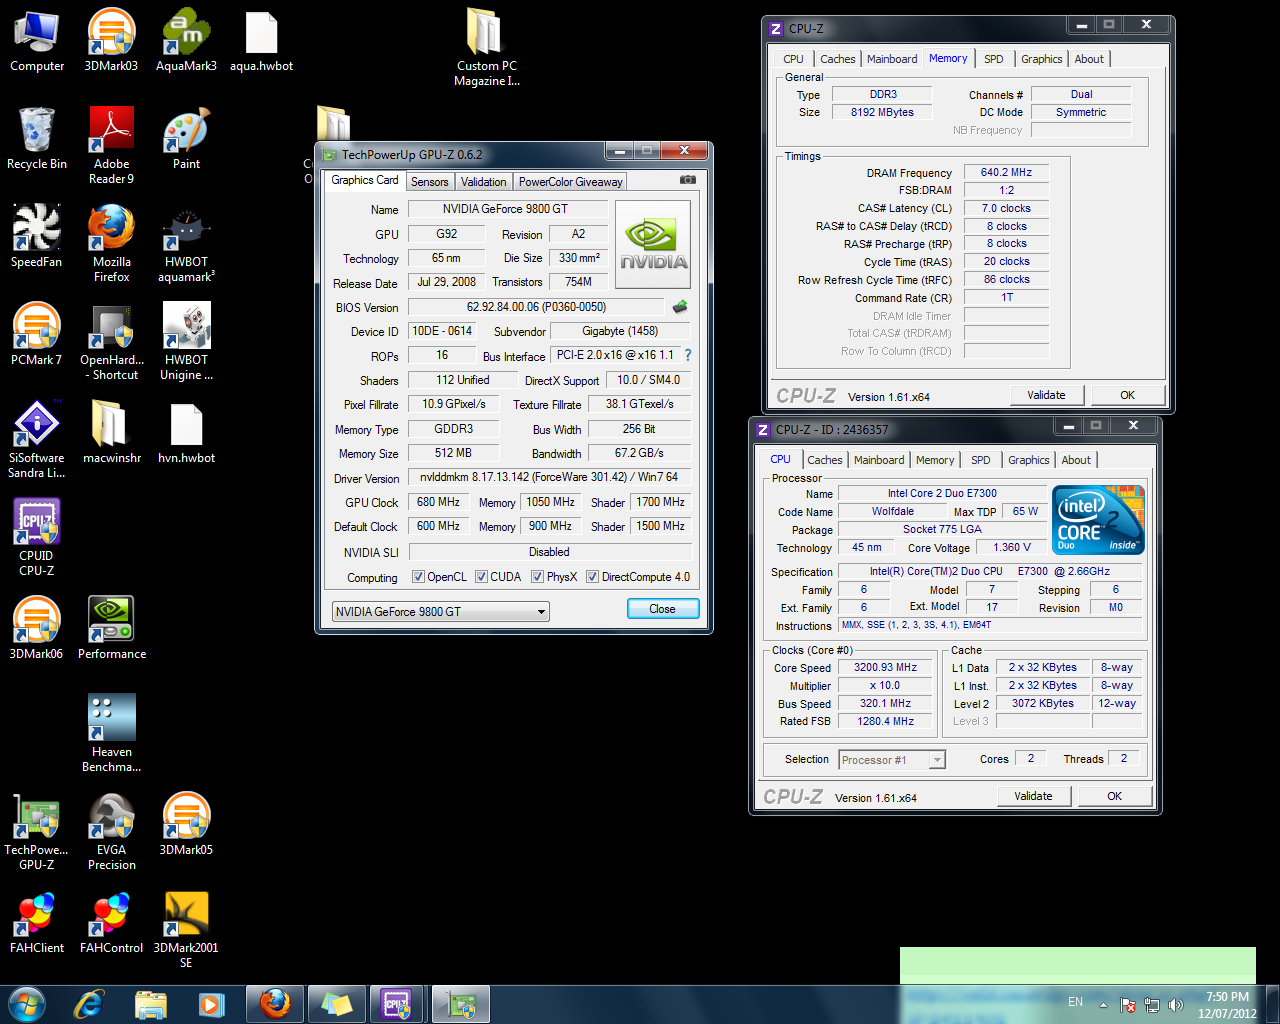Open HWBOT Unigine shortcut

pyautogui.click(x=186, y=341)
